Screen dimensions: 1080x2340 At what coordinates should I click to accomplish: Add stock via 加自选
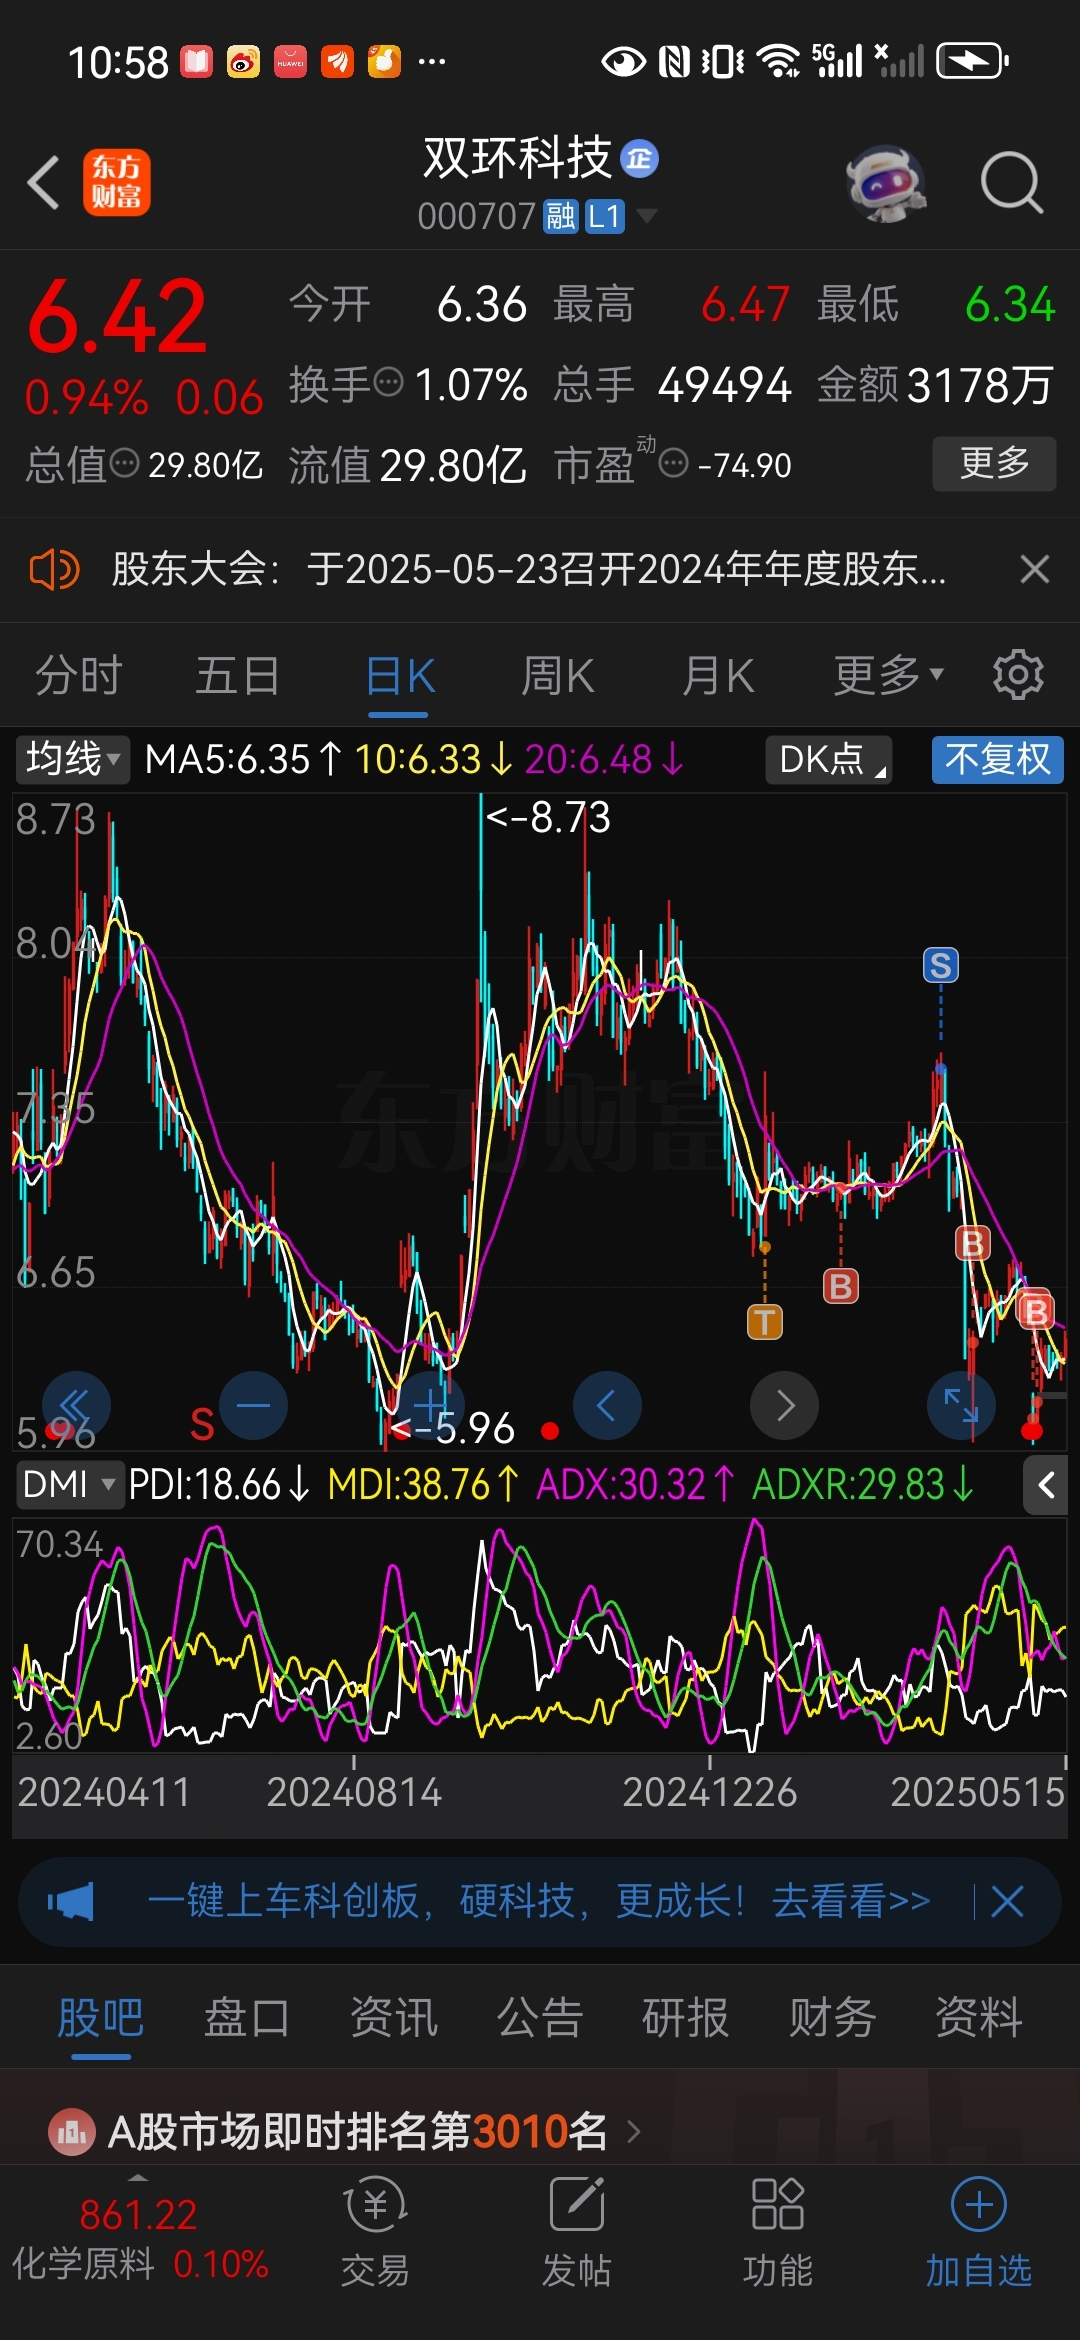pyautogui.click(x=979, y=2231)
